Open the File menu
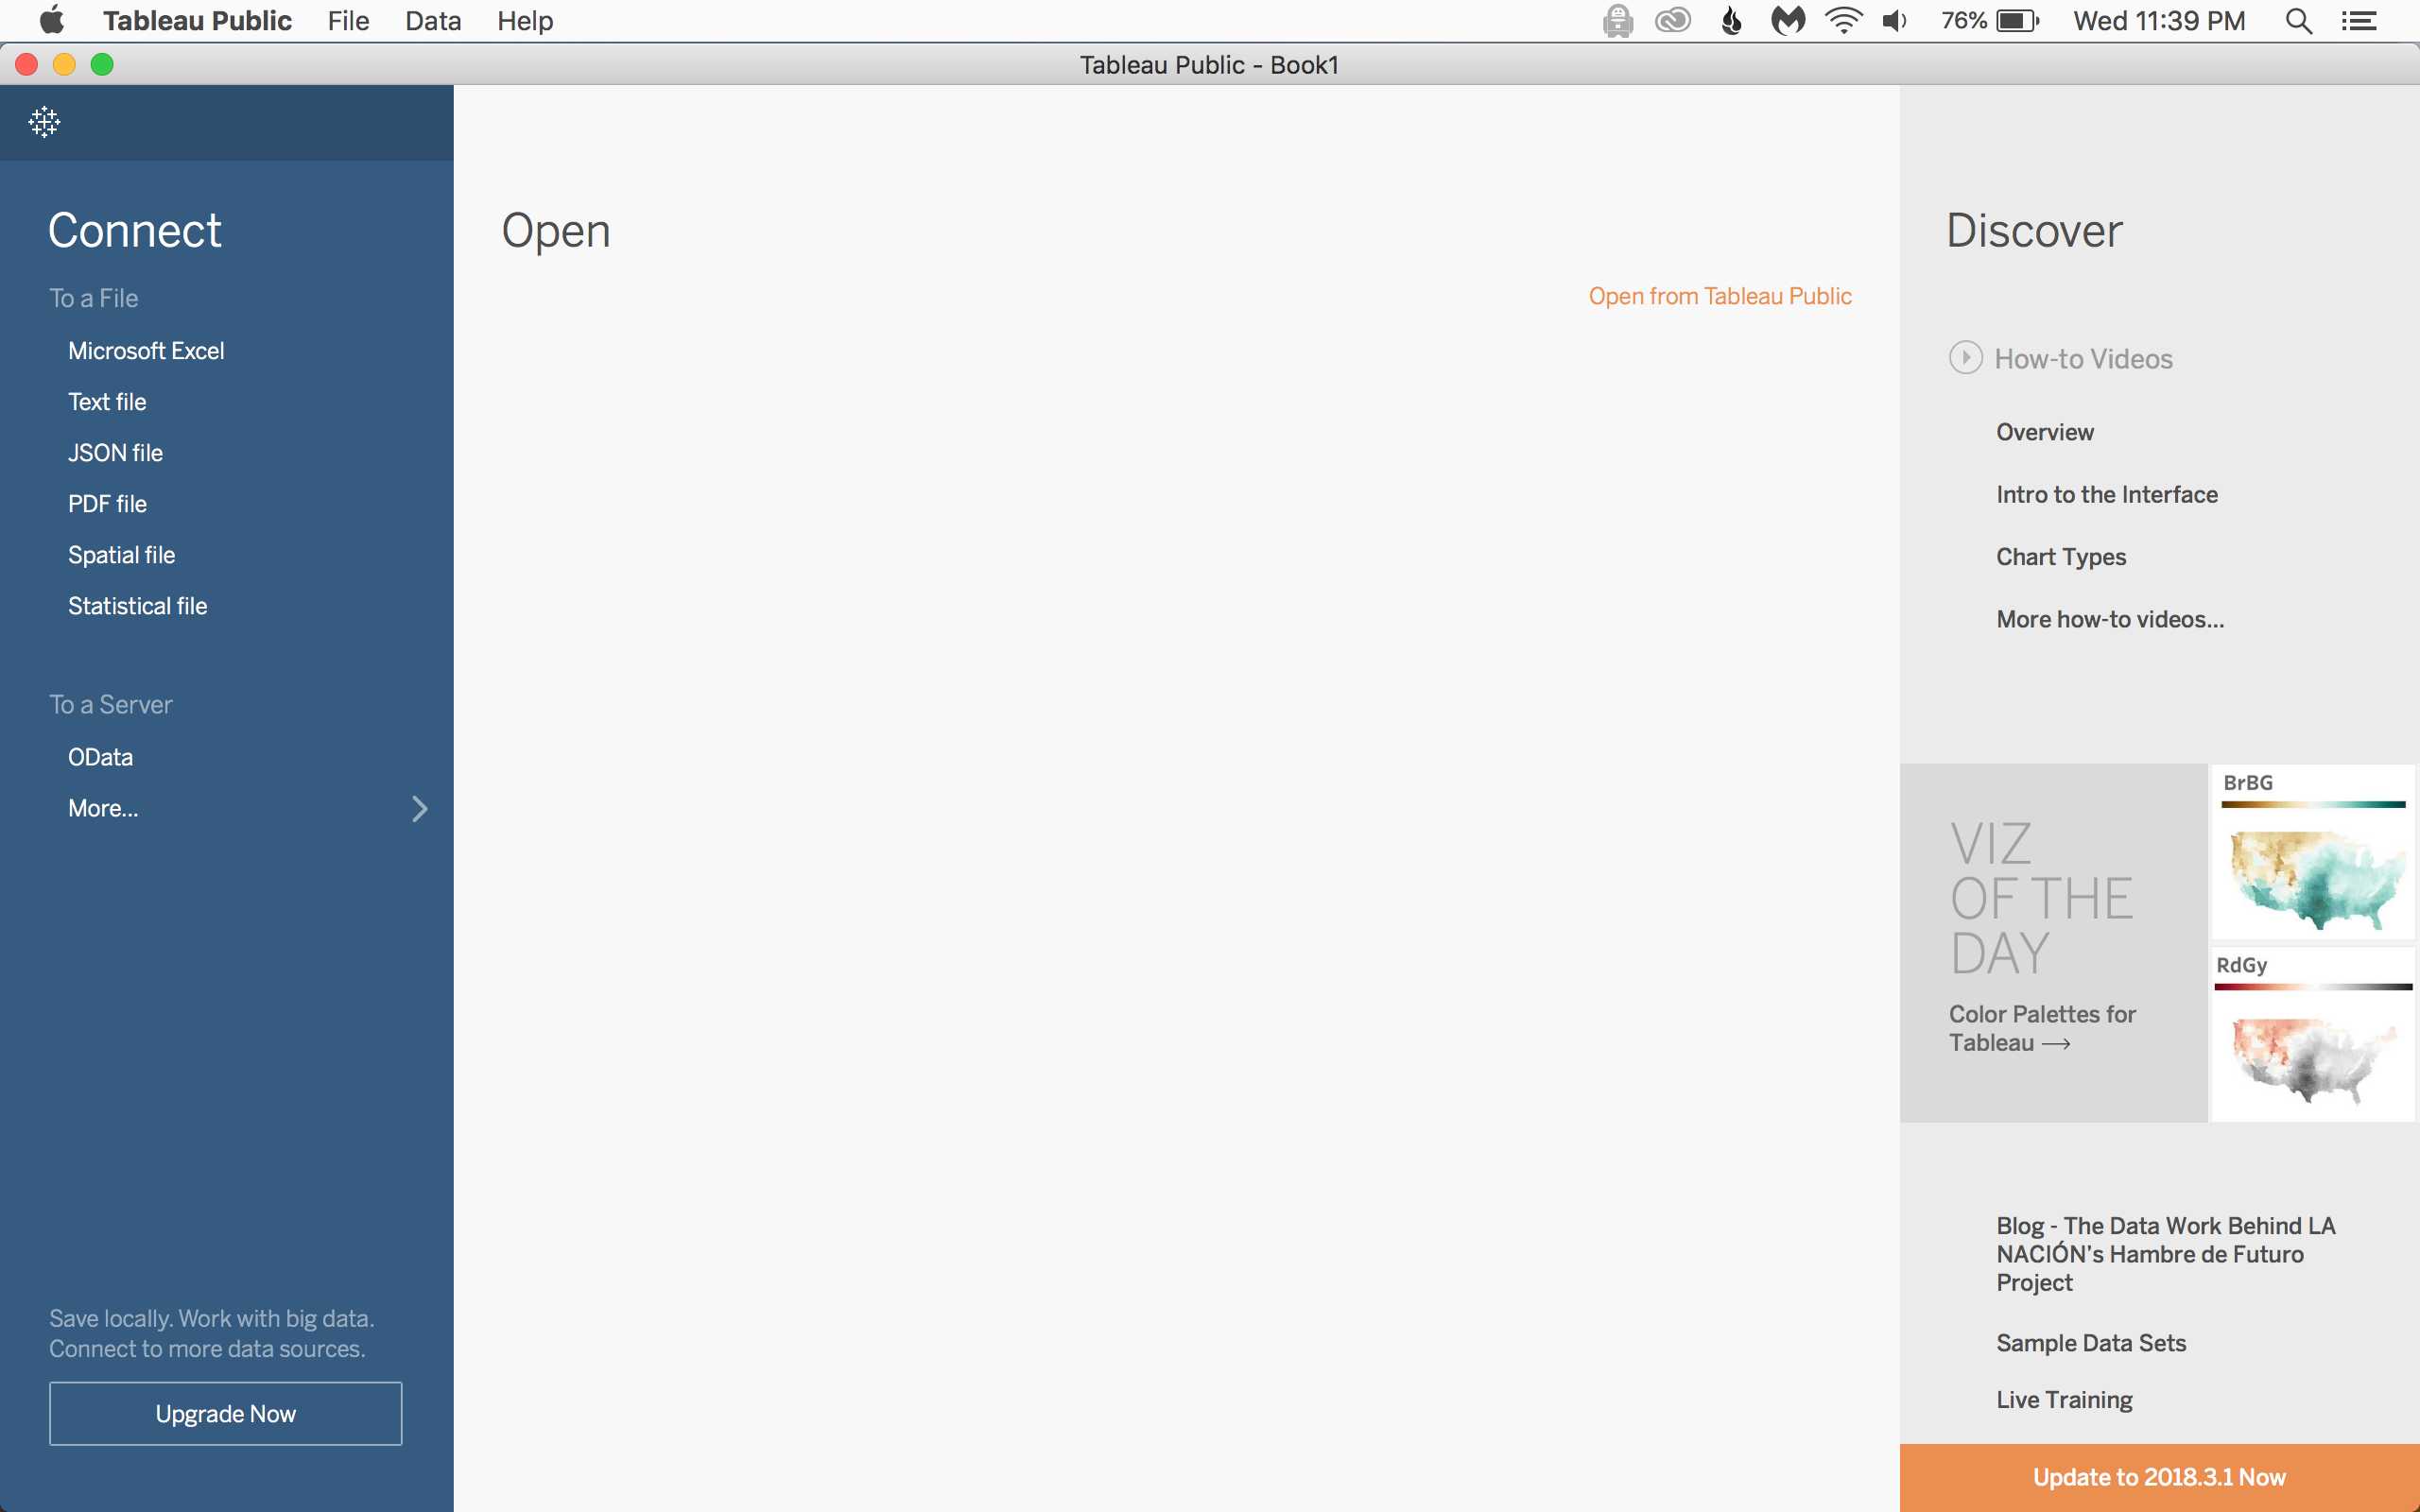The image size is (2420, 1512). (348, 21)
